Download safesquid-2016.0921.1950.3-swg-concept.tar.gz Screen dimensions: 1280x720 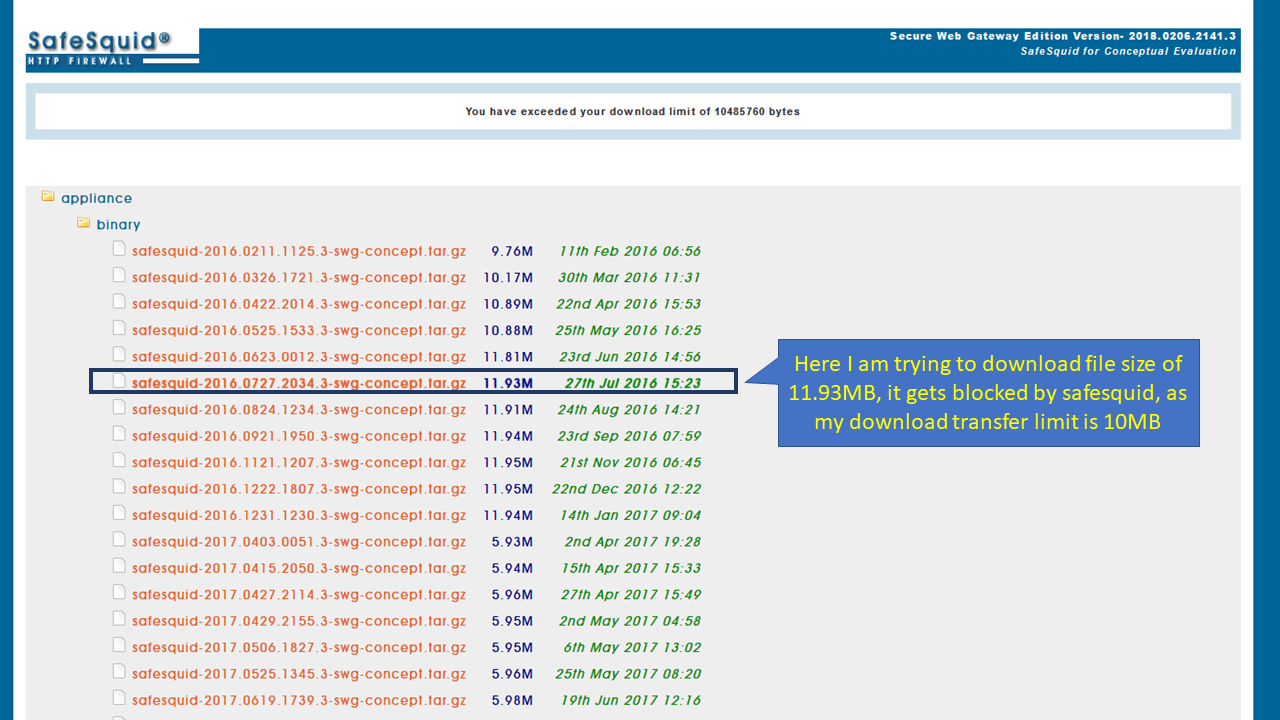[x=299, y=436]
